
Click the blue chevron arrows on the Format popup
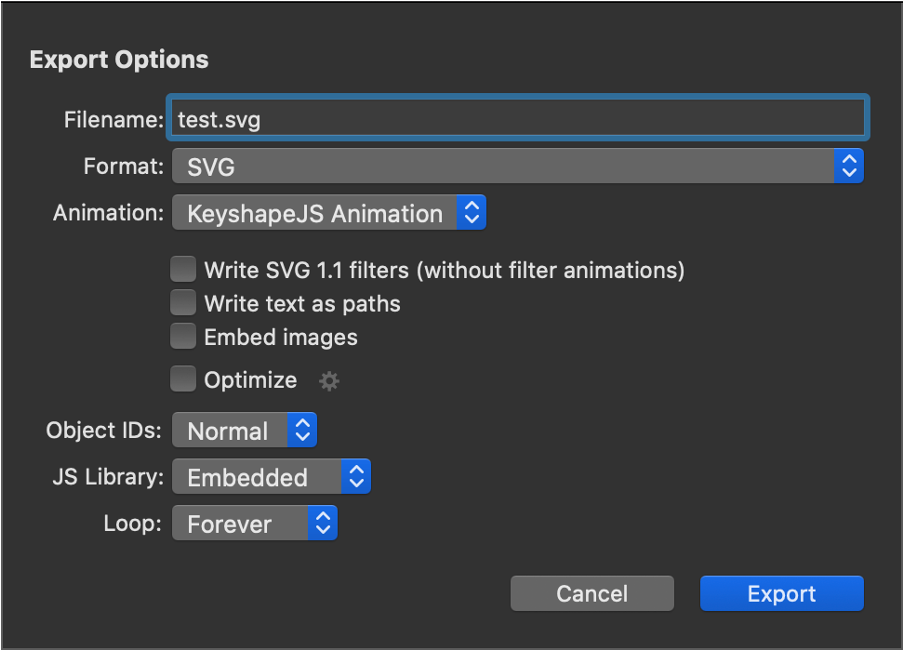pyautogui.click(x=849, y=166)
